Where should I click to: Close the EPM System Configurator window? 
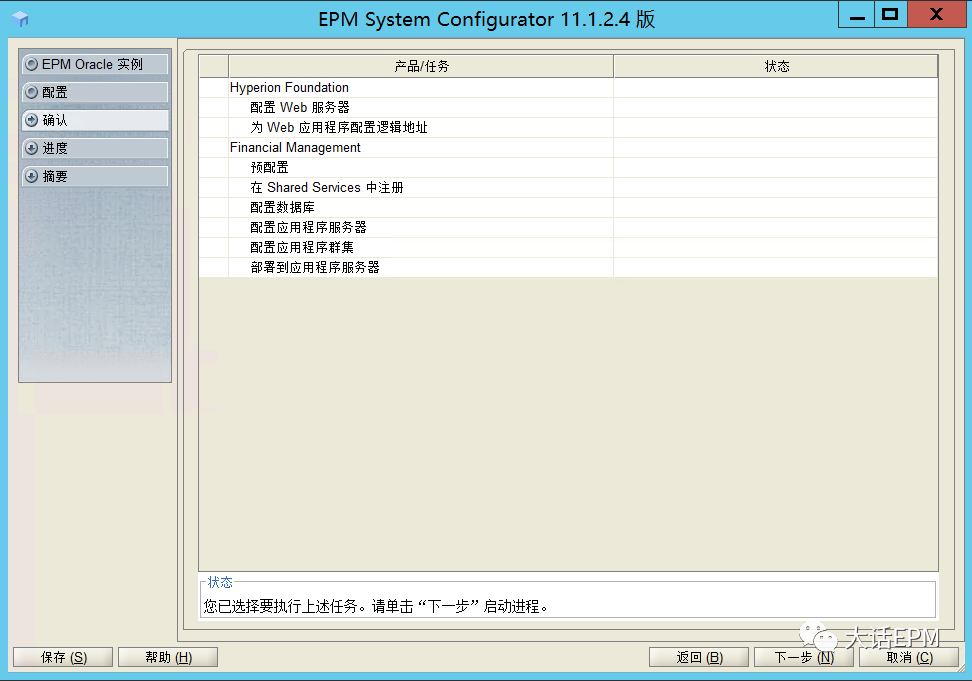pyautogui.click(x=936, y=15)
